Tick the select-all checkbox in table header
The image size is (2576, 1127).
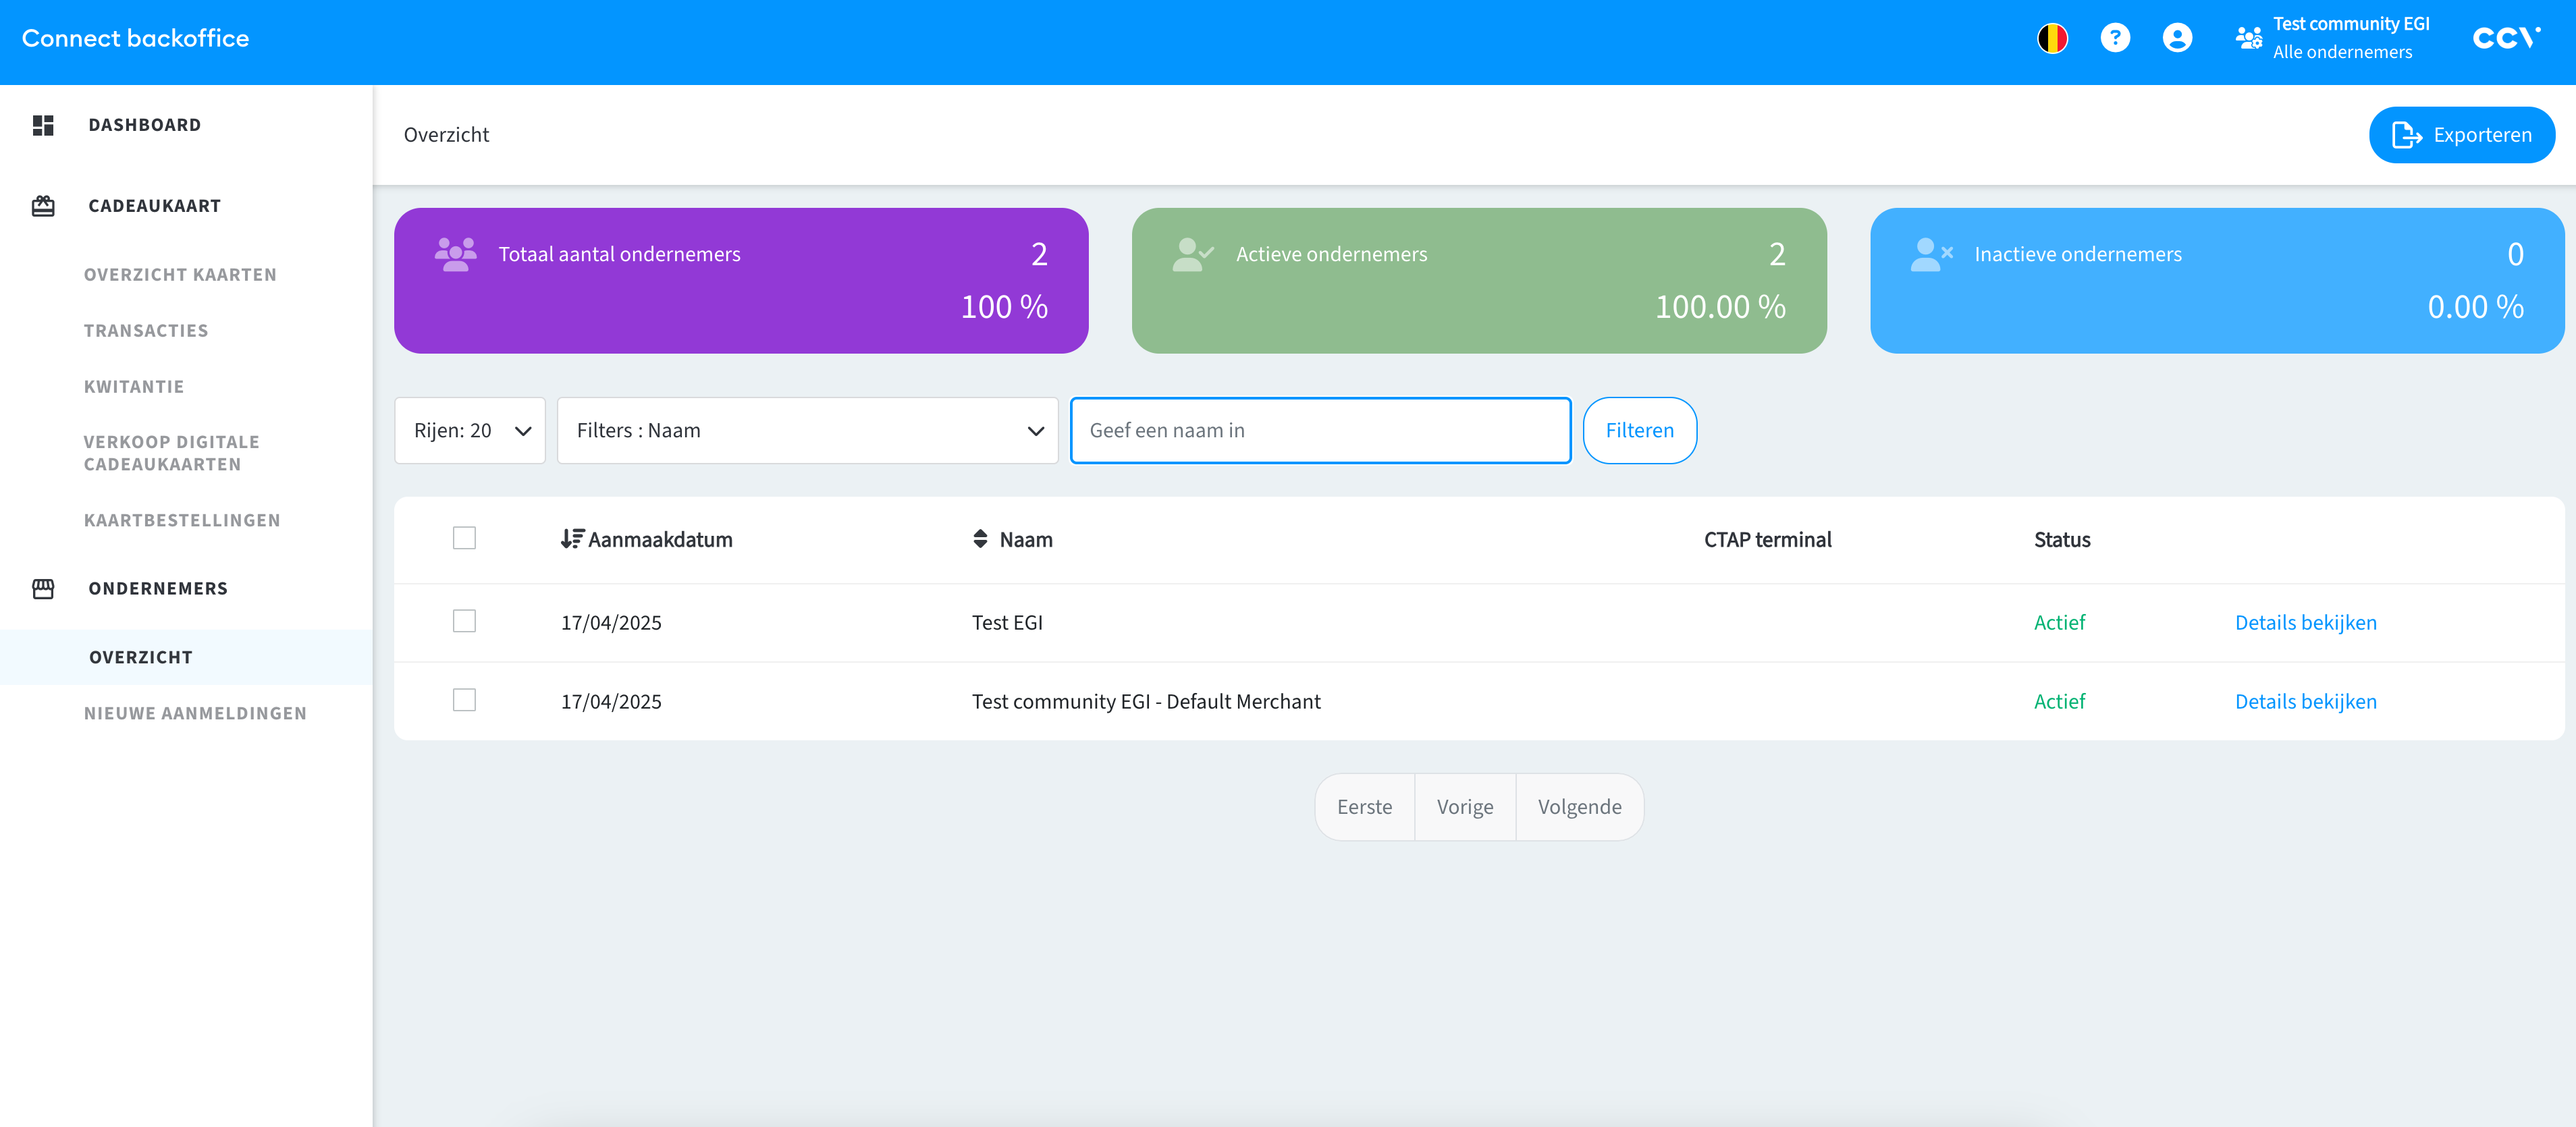(x=464, y=538)
